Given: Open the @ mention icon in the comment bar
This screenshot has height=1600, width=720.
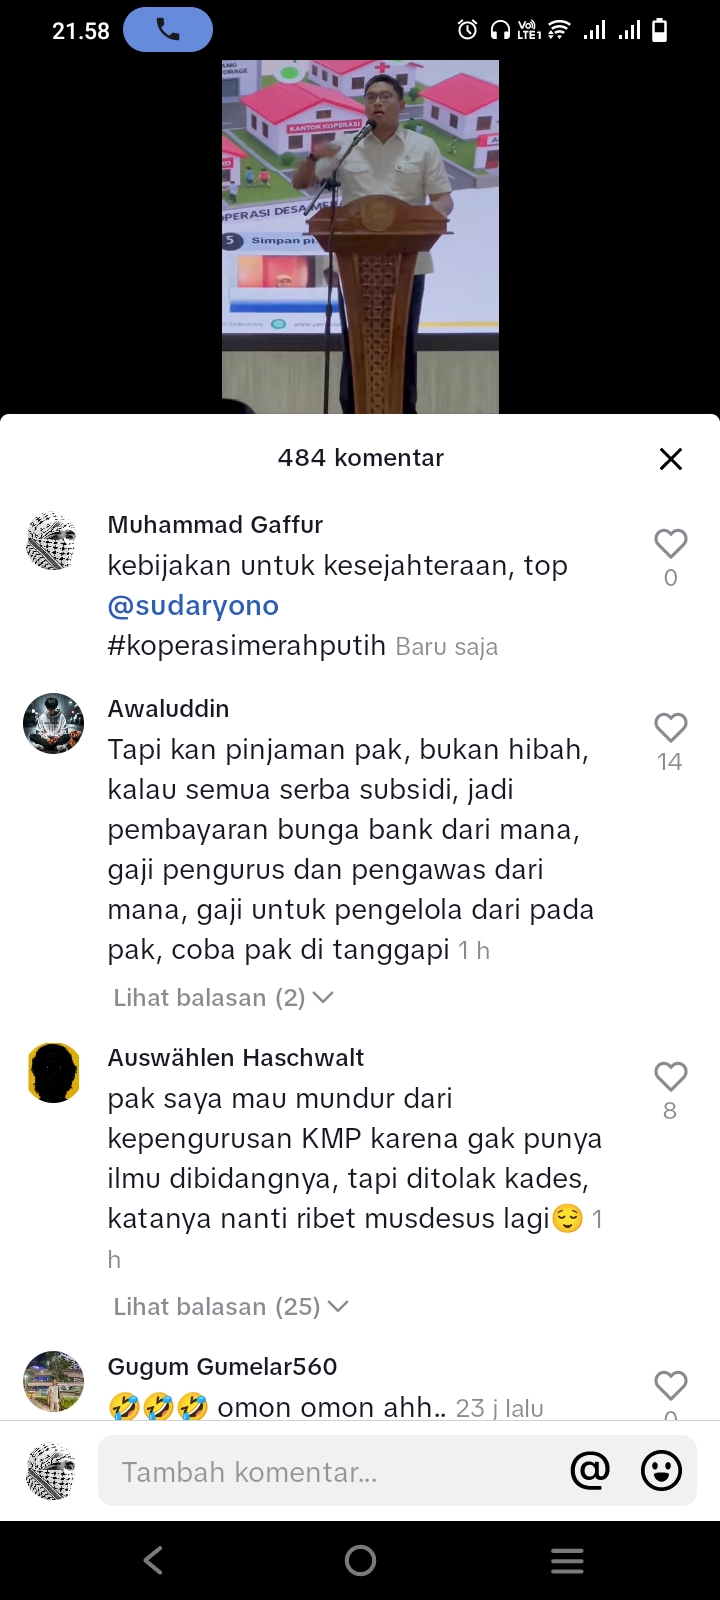Looking at the screenshot, I should coord(590,1470).
